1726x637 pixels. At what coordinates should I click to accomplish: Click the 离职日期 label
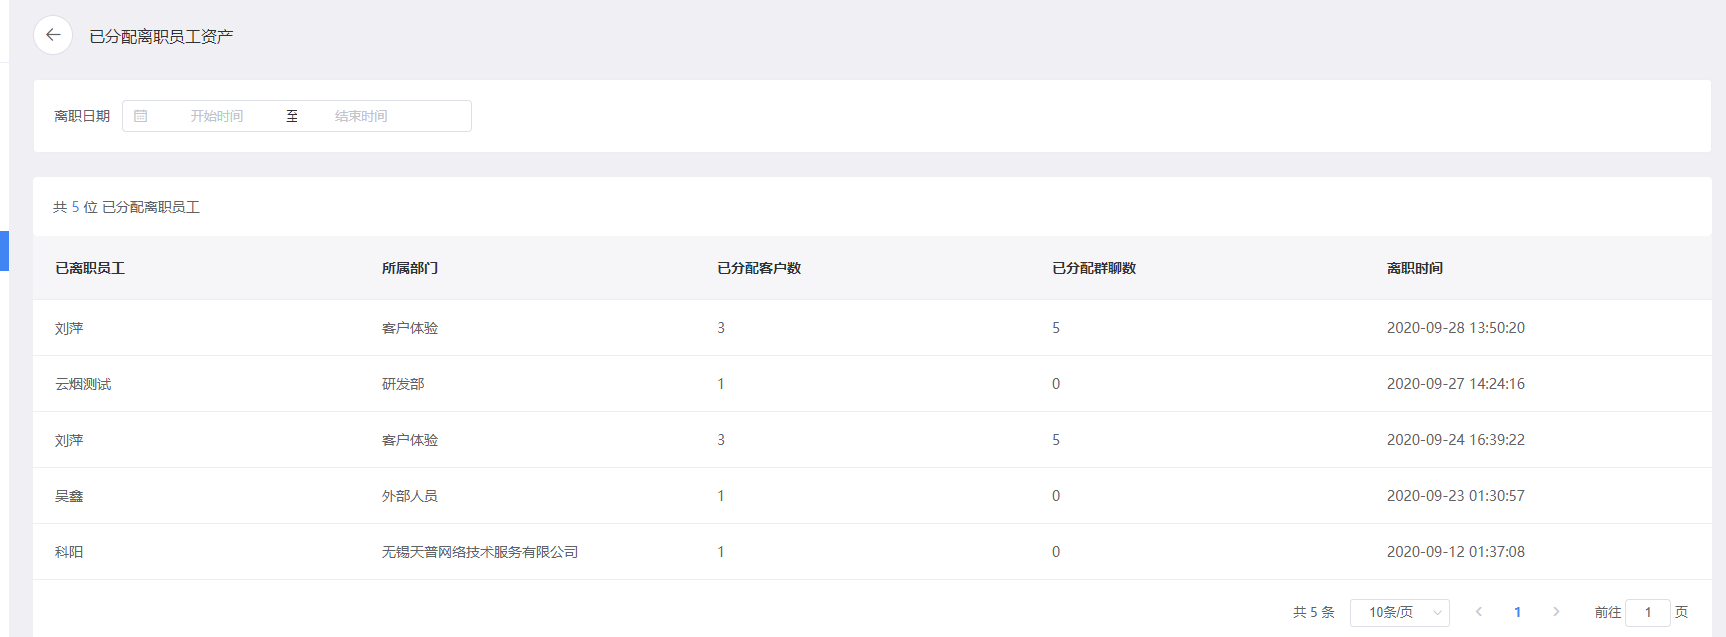click(82, 116)
